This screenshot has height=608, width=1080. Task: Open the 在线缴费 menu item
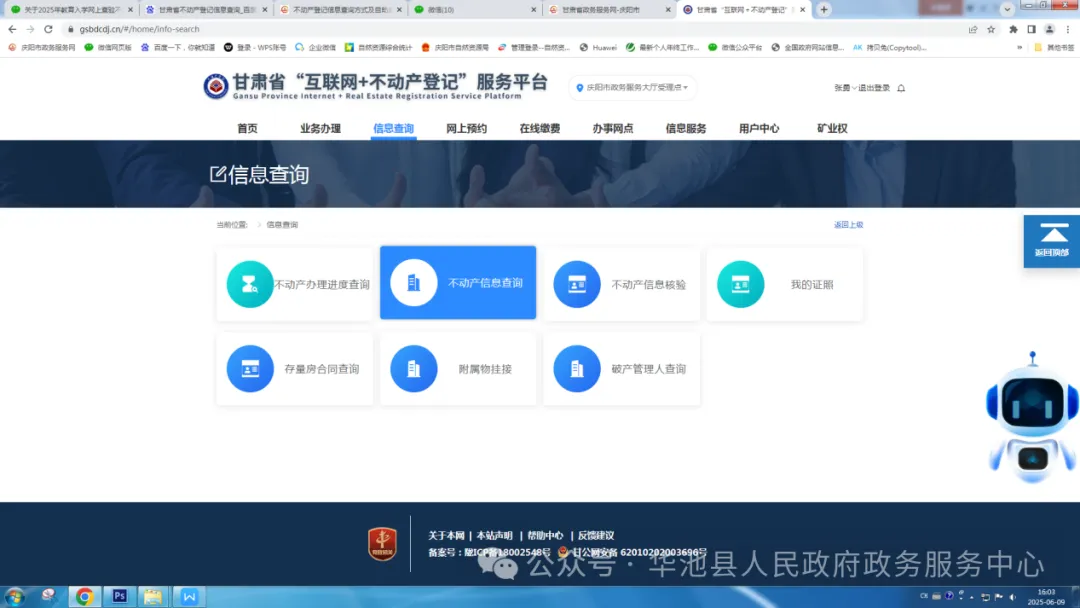[x=537, y=128]
